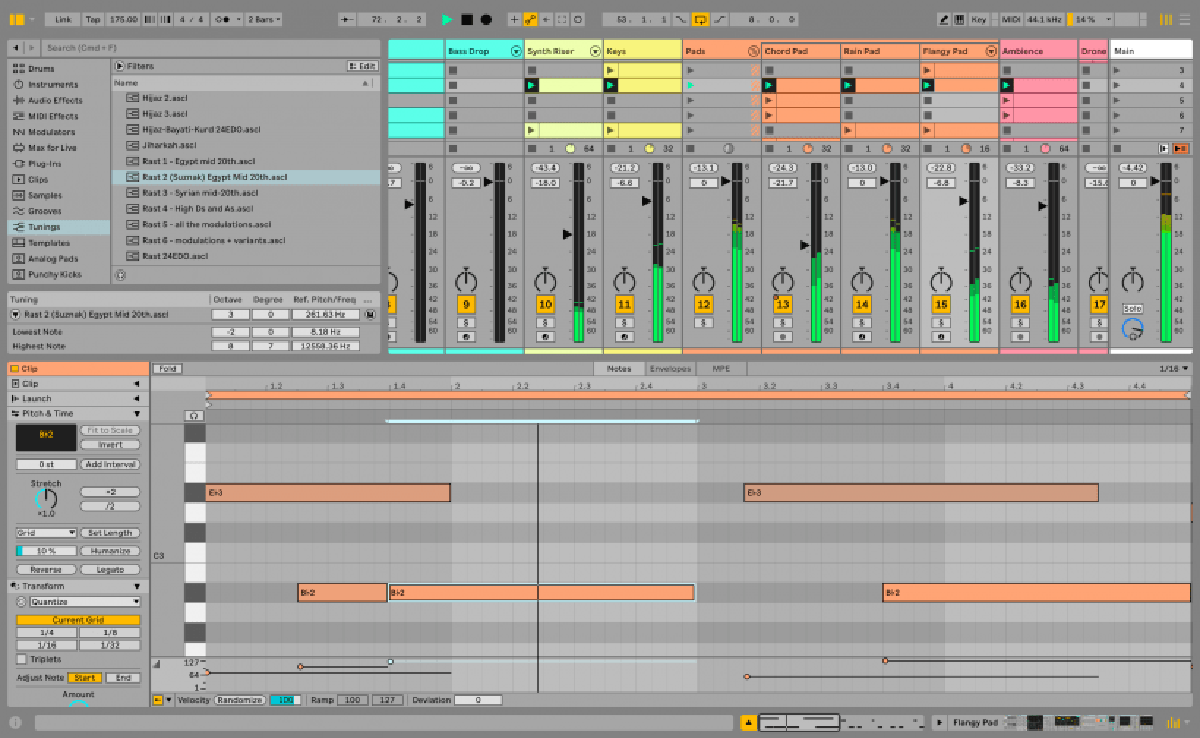Enable the Triplets checkbox
The image size is (1200, 738).
tap(22, 659)
